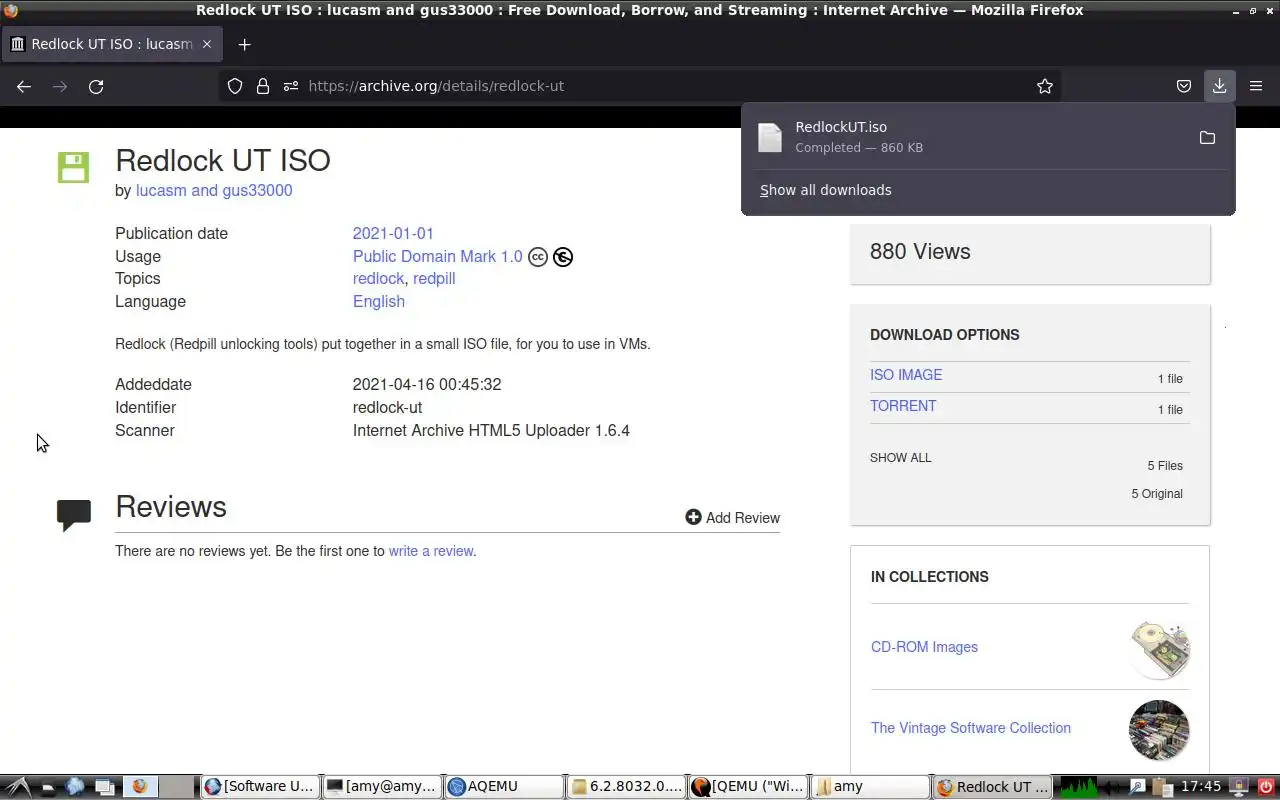The height and width of the screenshot is (800, 1280).
Task: Open the tracking protection shield
Action: [x=235, y=86]
